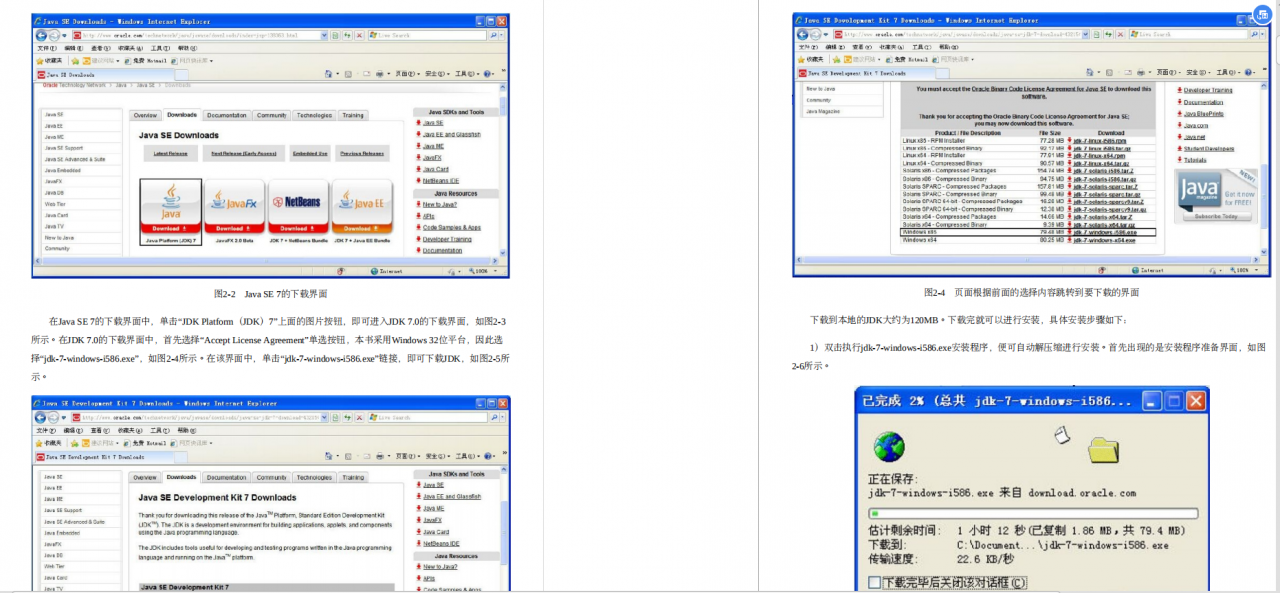Open 页面(P) dropdown in Figure 2-2 window
Screen dimensions: 1280x593
(406, 74)
